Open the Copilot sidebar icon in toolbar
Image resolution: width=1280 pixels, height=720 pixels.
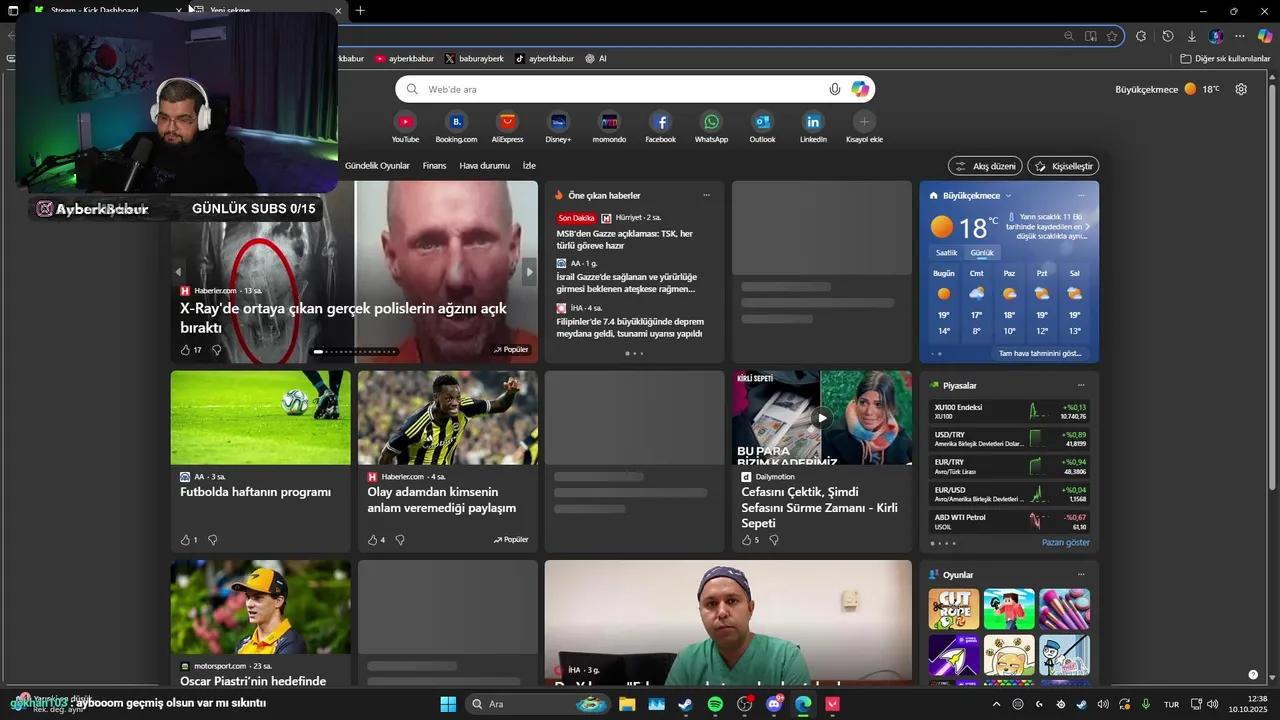tap(1265, 36)
